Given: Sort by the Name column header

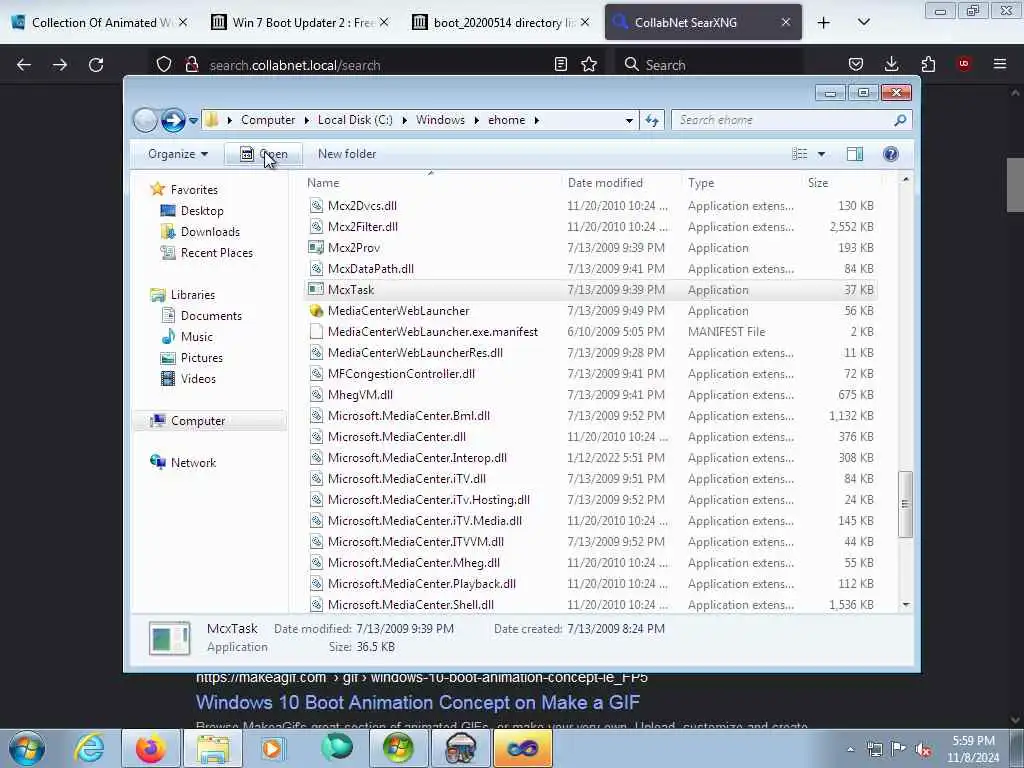Looking at the screenshot, I should 431,183.
